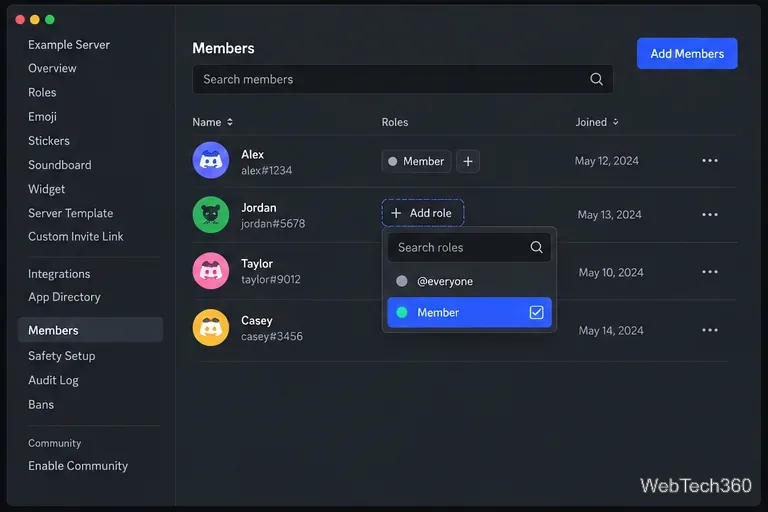Click the username casey#3456
The image size is (768, 512).
click(x=272, y=336)
